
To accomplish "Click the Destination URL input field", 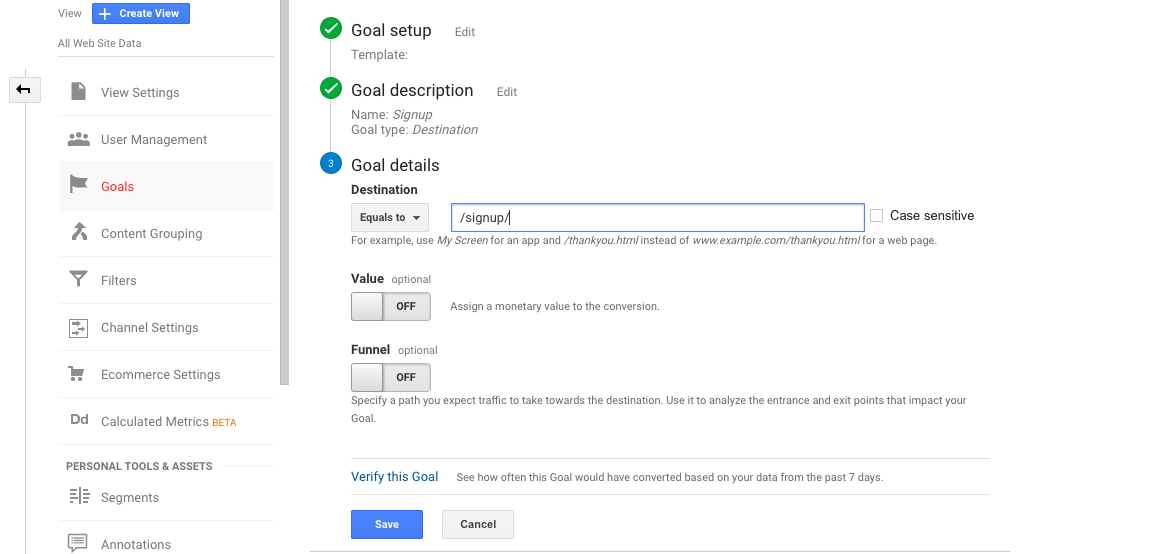I will (657, 217).
